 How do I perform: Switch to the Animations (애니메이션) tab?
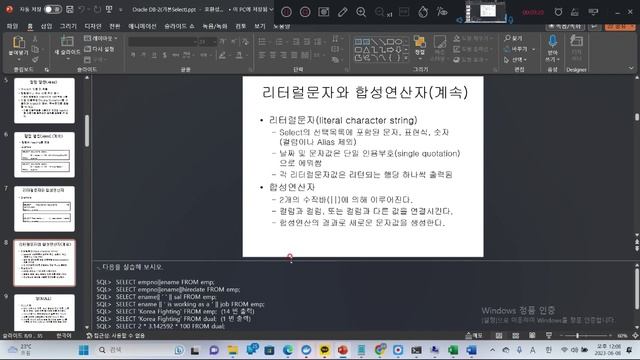tap(142, 26)
